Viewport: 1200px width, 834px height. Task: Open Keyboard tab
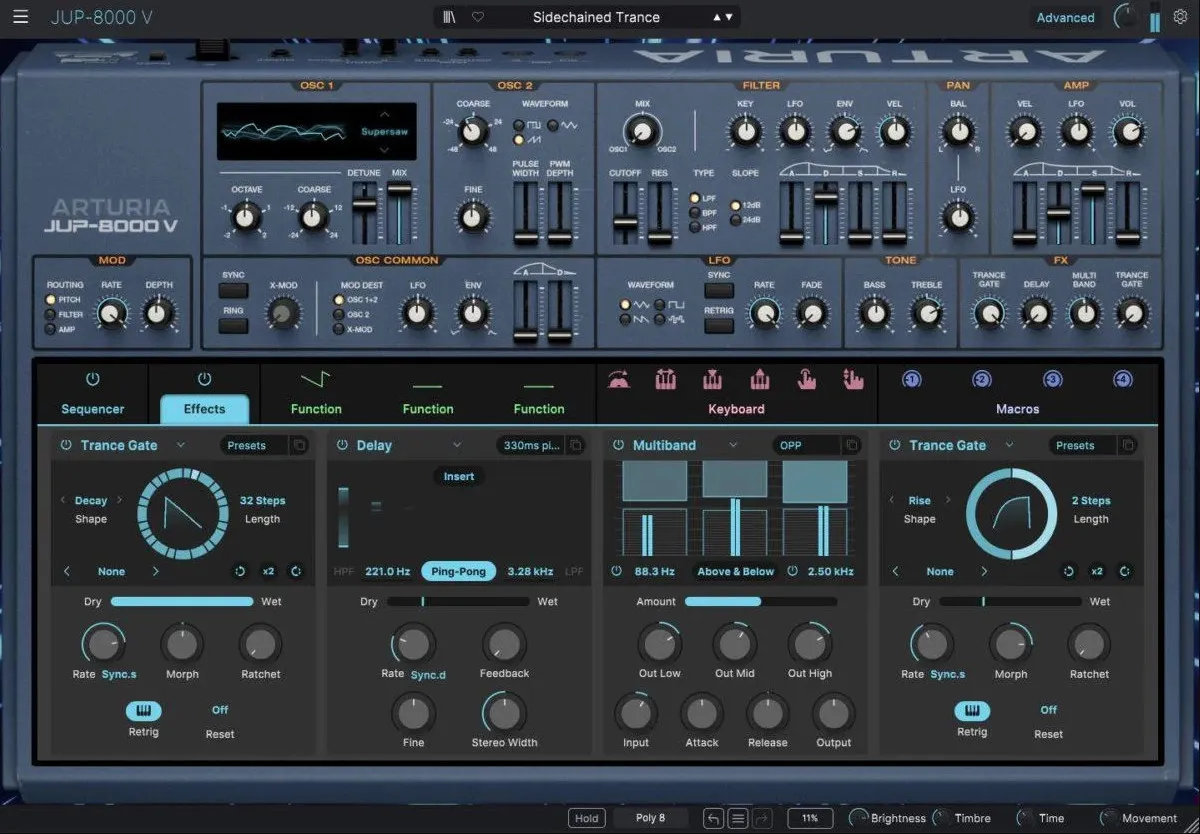(736, 409)
